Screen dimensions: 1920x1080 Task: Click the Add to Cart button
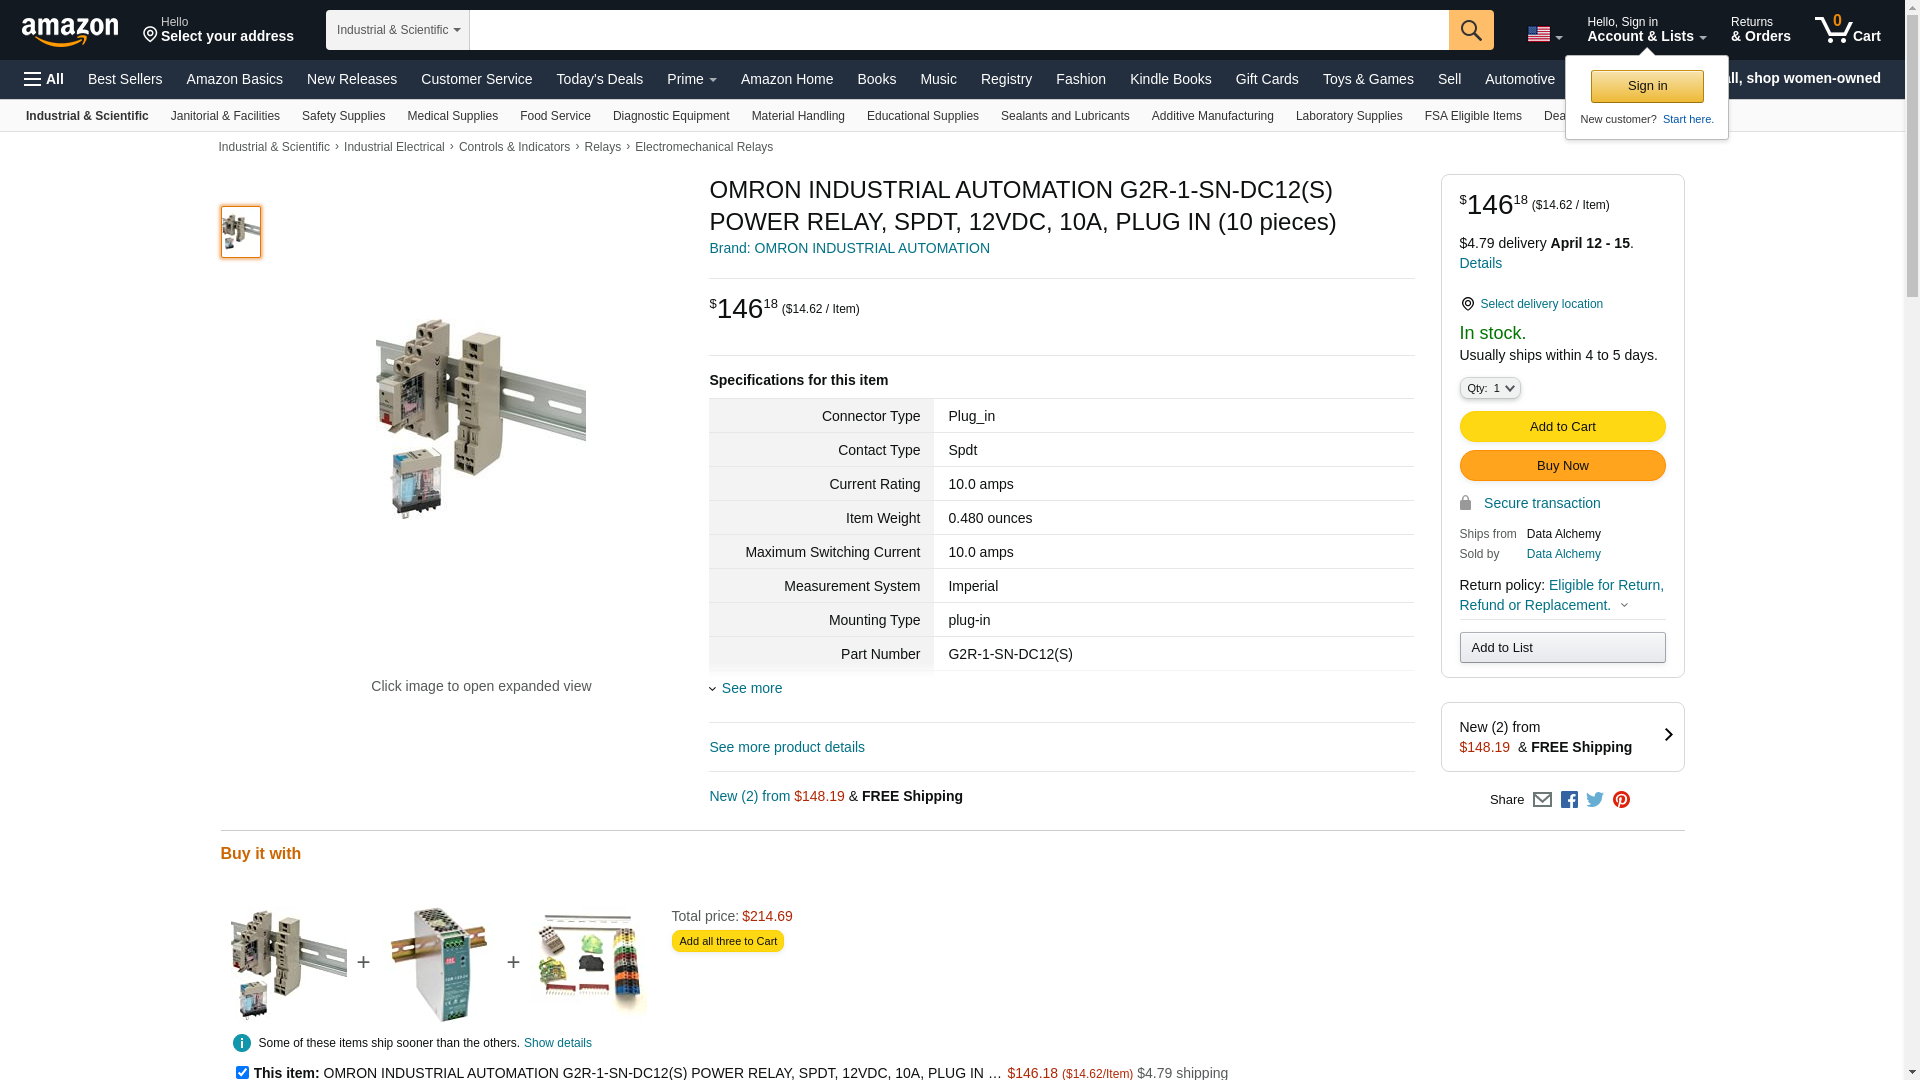[x=1563, y=427]
